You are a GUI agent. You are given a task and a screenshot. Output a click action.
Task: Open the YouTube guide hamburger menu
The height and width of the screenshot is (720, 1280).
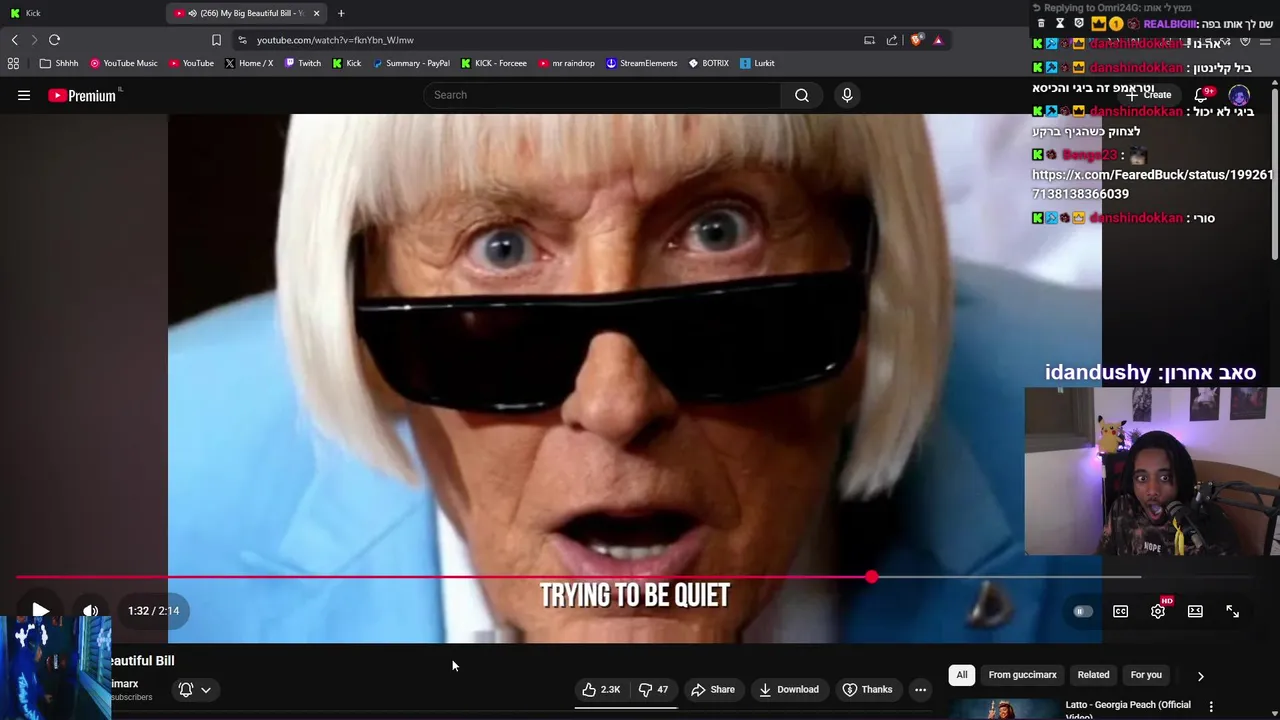tap(24, 95)
